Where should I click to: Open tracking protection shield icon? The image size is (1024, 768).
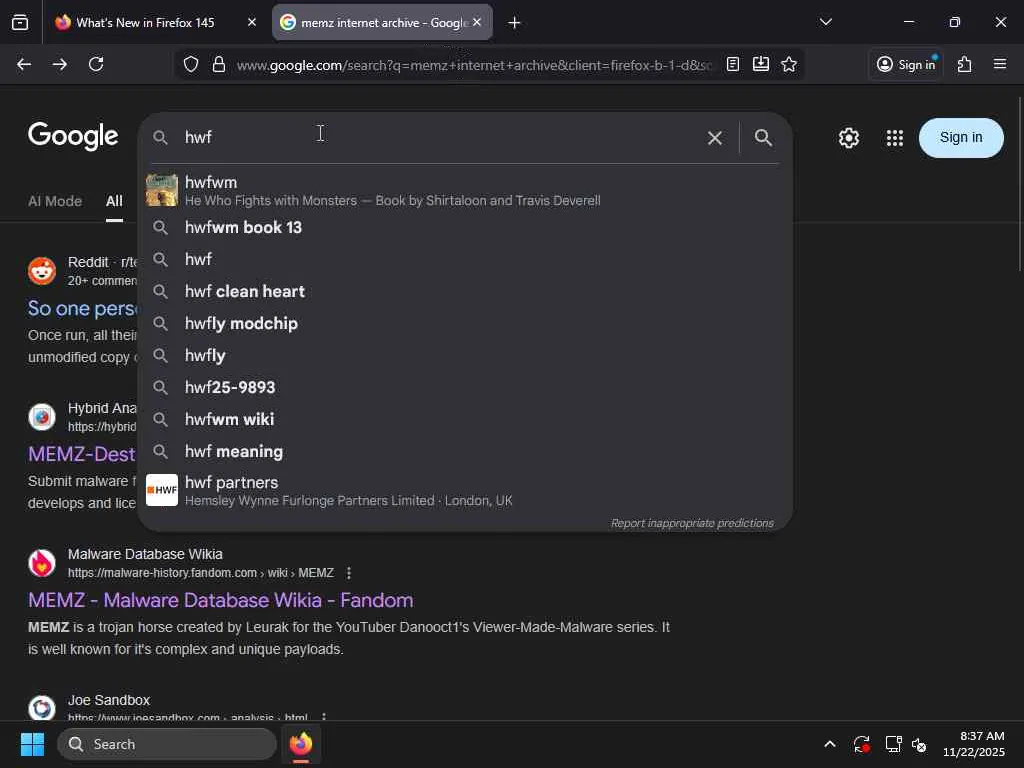click(191, 64)
